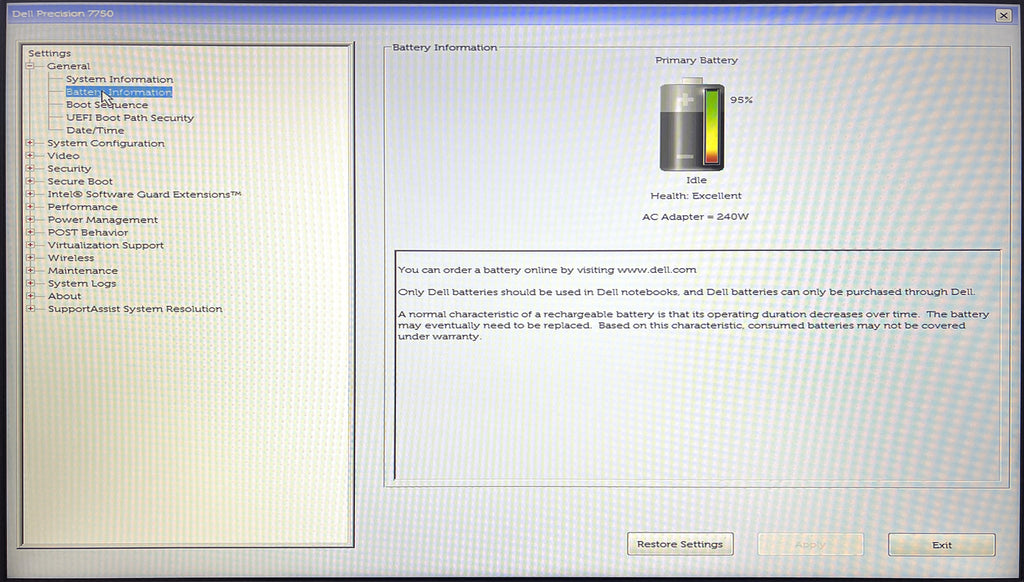Image resolution: width=1024 pixels, height=582 pixels.
Task: Select the System Configuration label
Action: tap(106, 143)
